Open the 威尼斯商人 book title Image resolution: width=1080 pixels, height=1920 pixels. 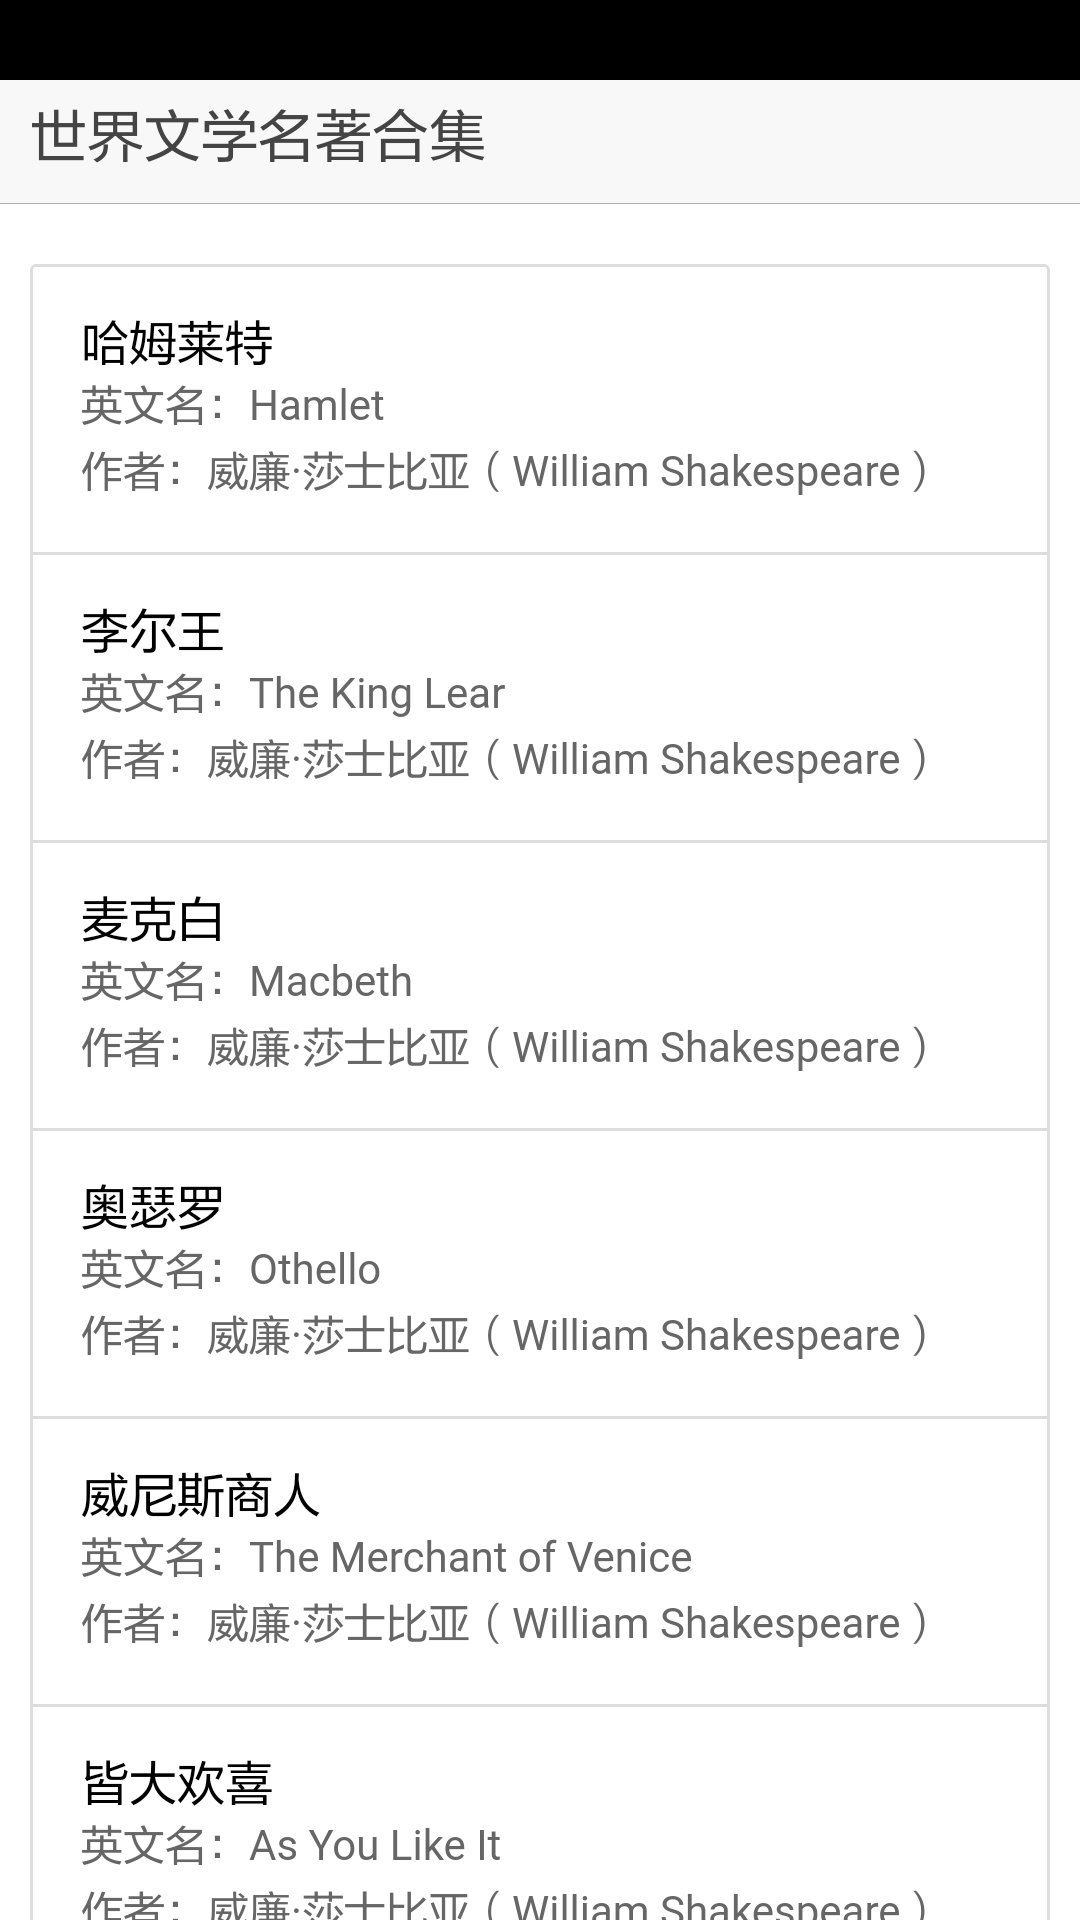pos(200,1495)
